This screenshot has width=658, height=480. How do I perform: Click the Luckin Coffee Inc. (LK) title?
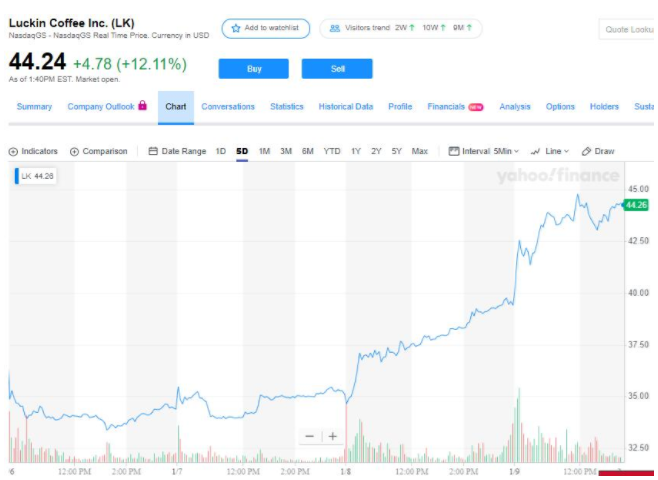(71, 23)
